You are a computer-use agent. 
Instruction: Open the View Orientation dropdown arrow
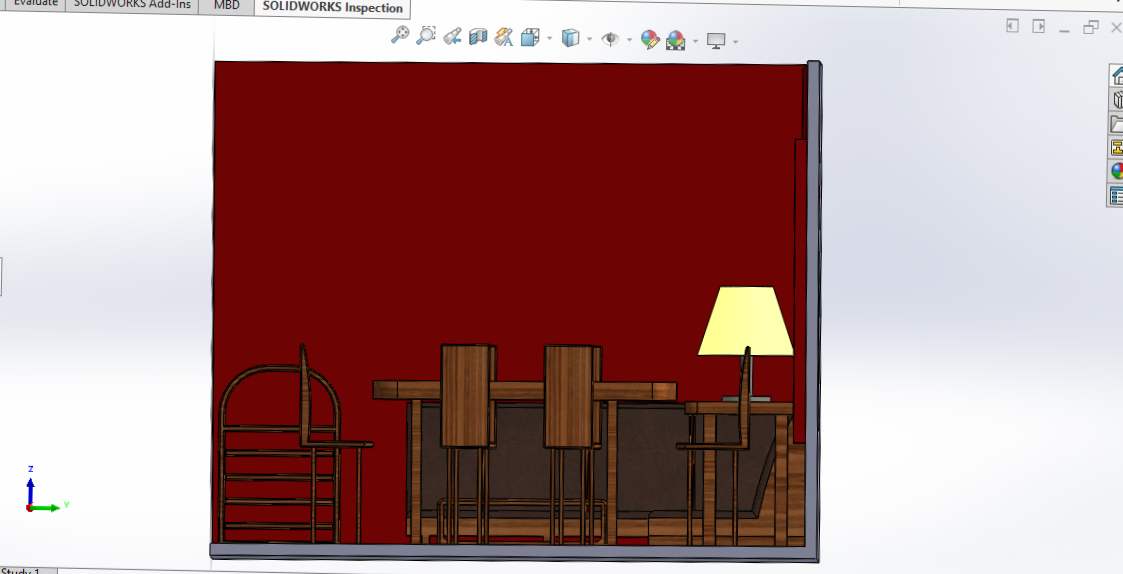549,38
